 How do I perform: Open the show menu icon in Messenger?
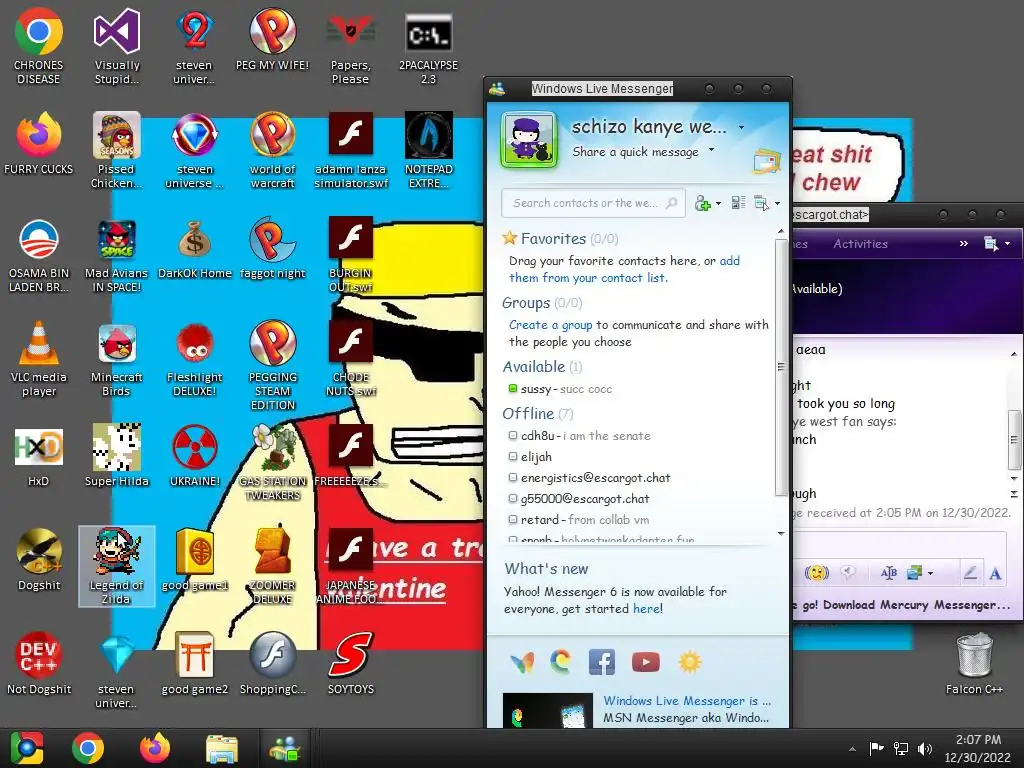click(761, 203)
